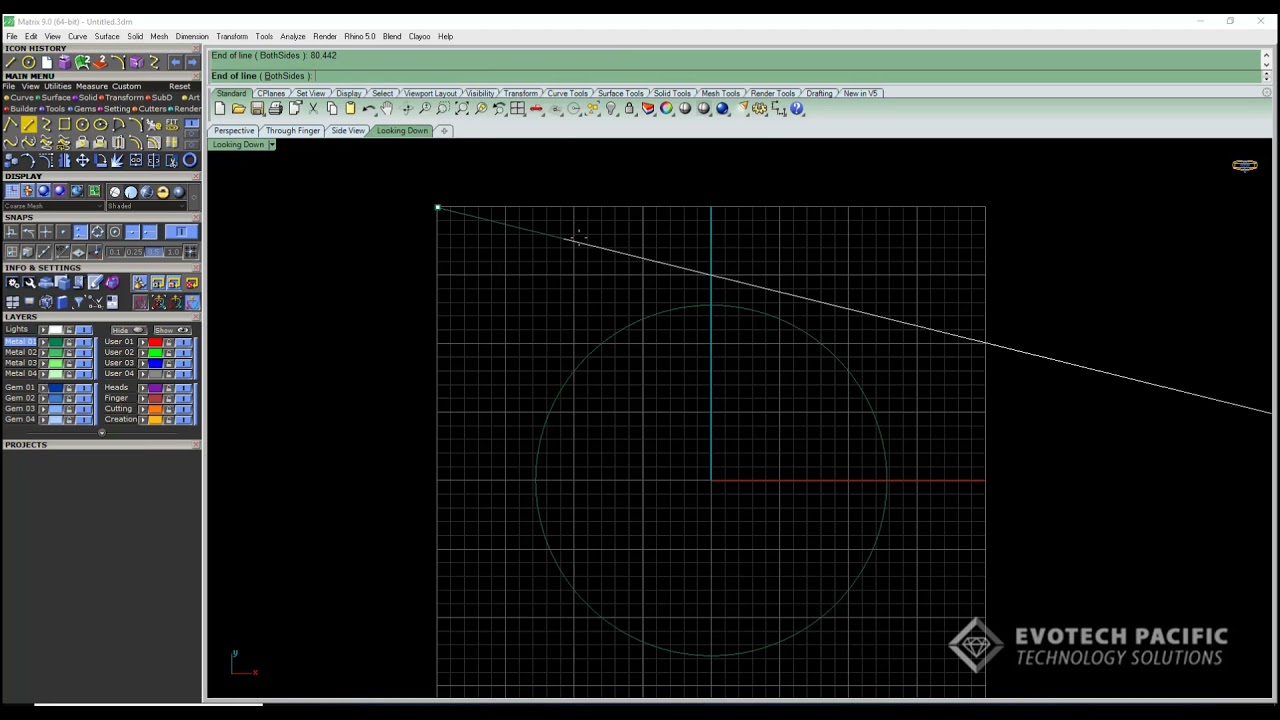
Task: Open the Drafting toolbar tab
Action: 819,93
